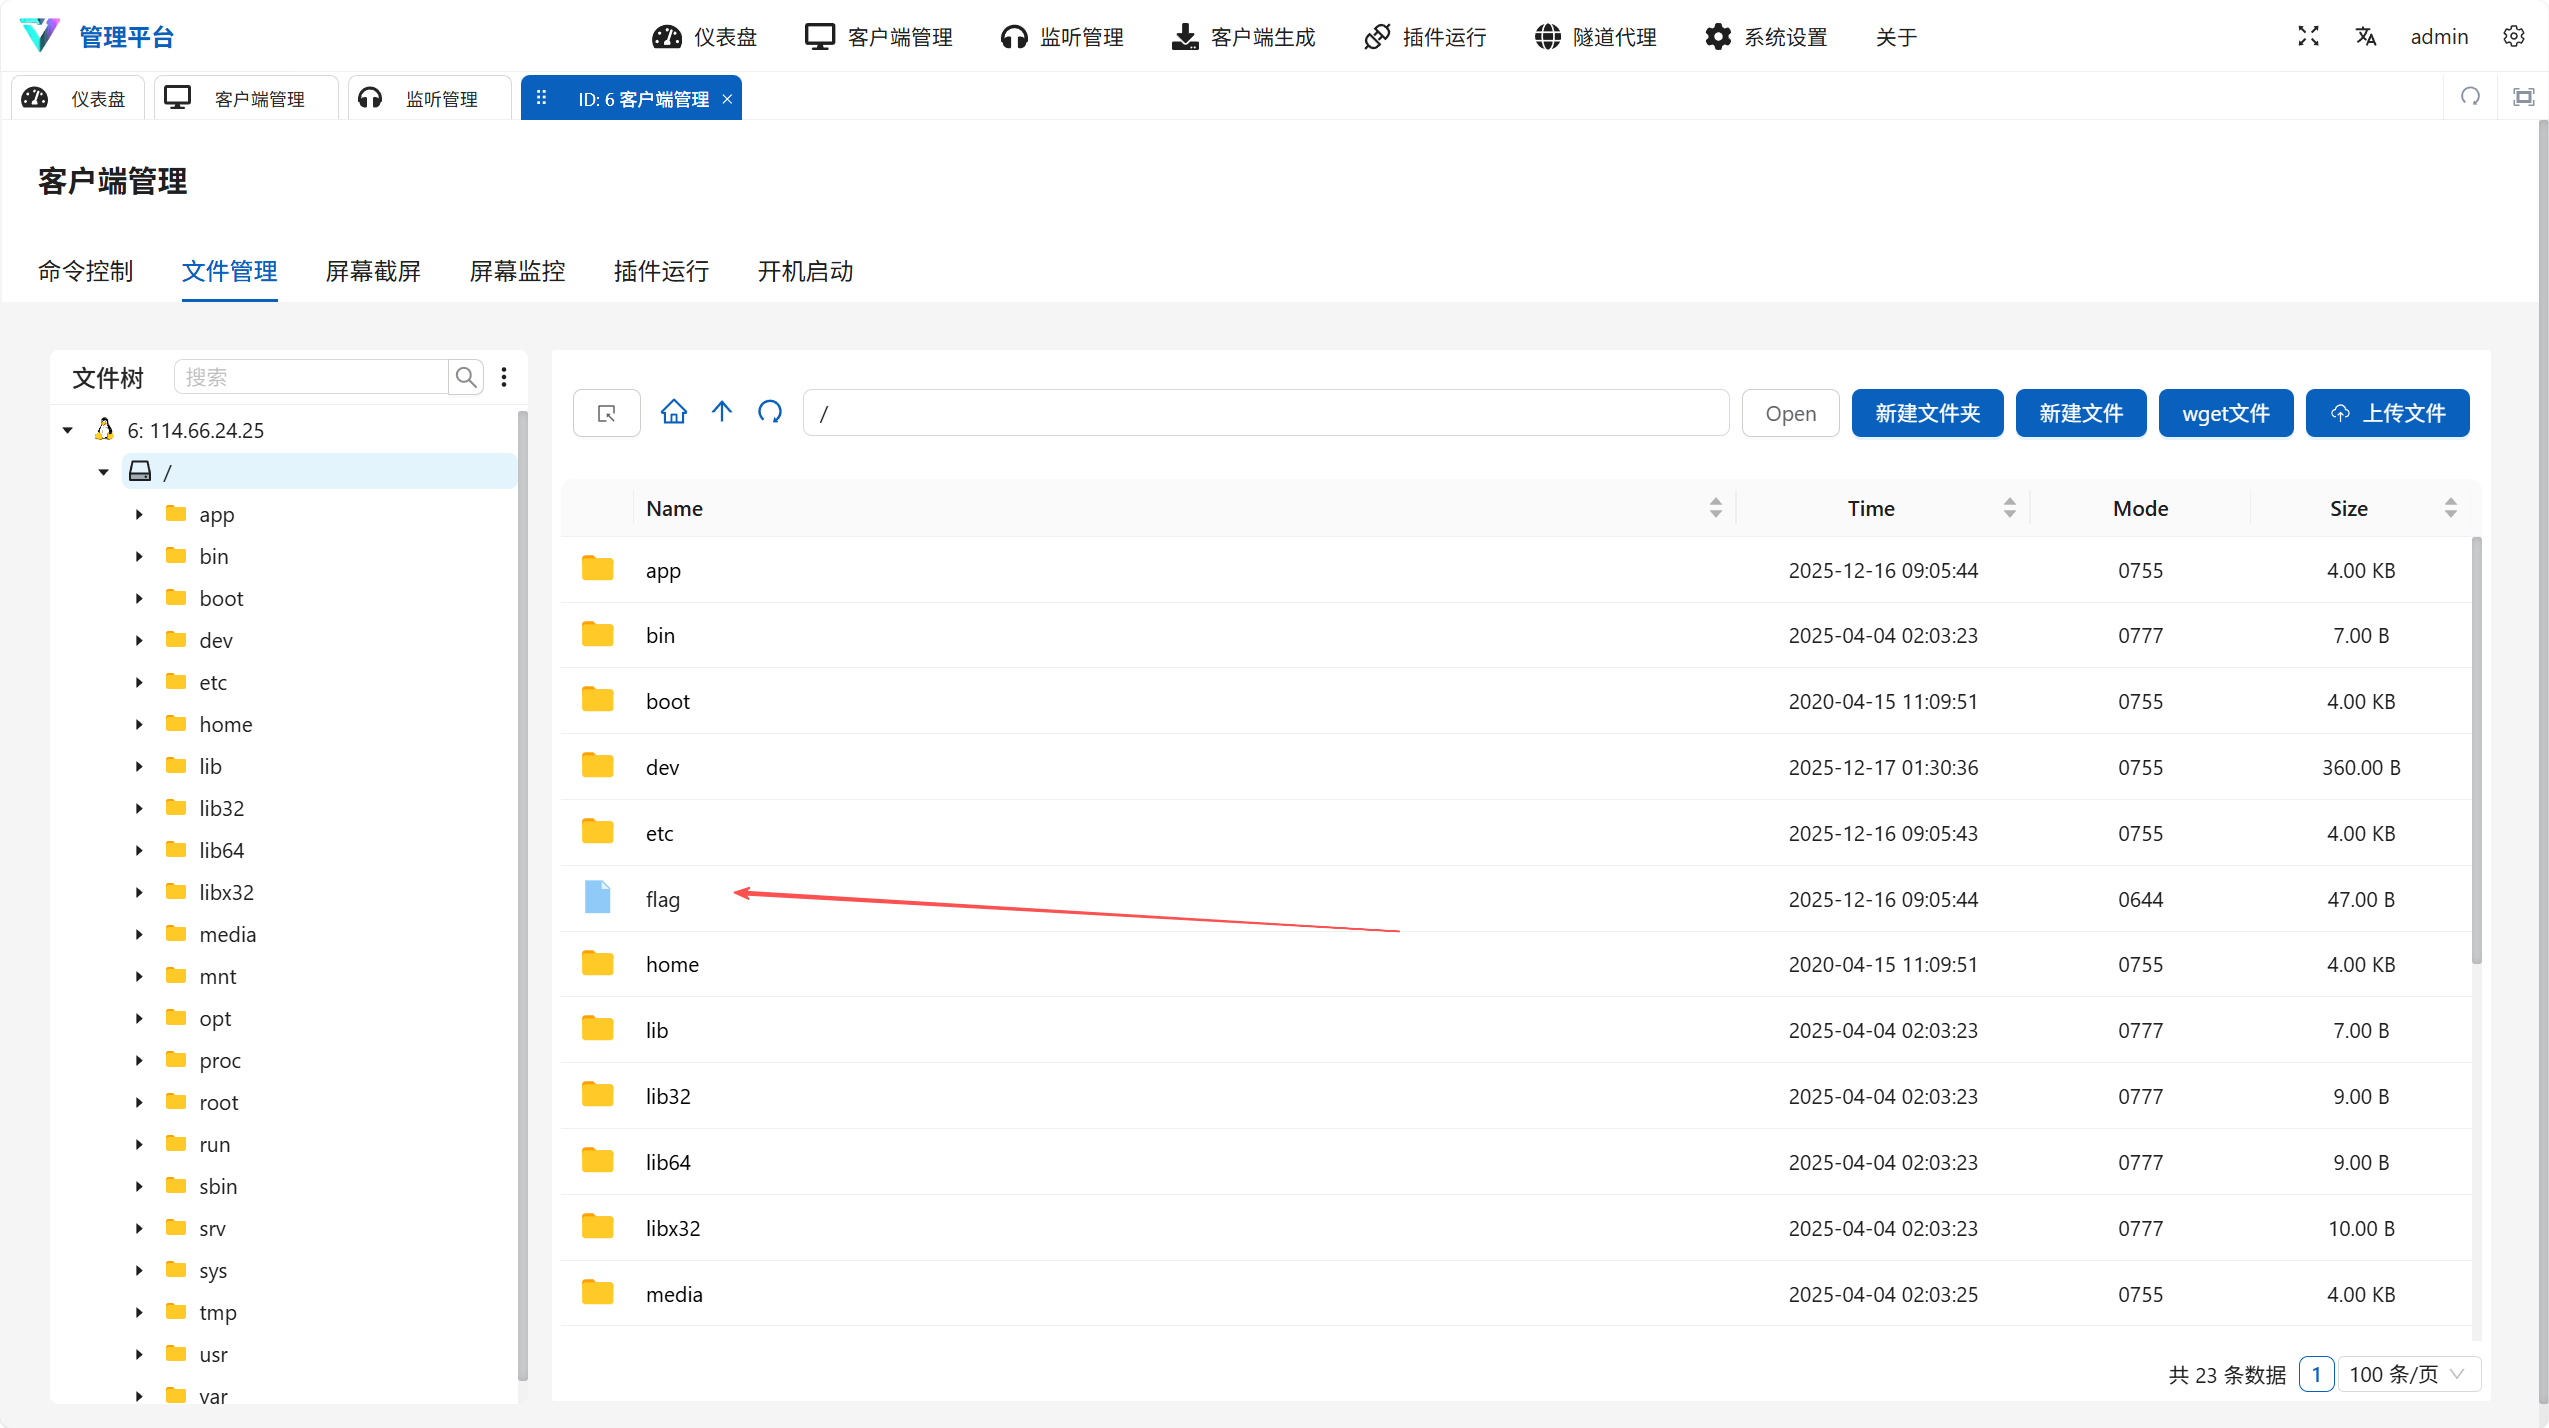Open the file tree options three-dot menu
Viewport: 2549px width, 1428px height.
504,377
